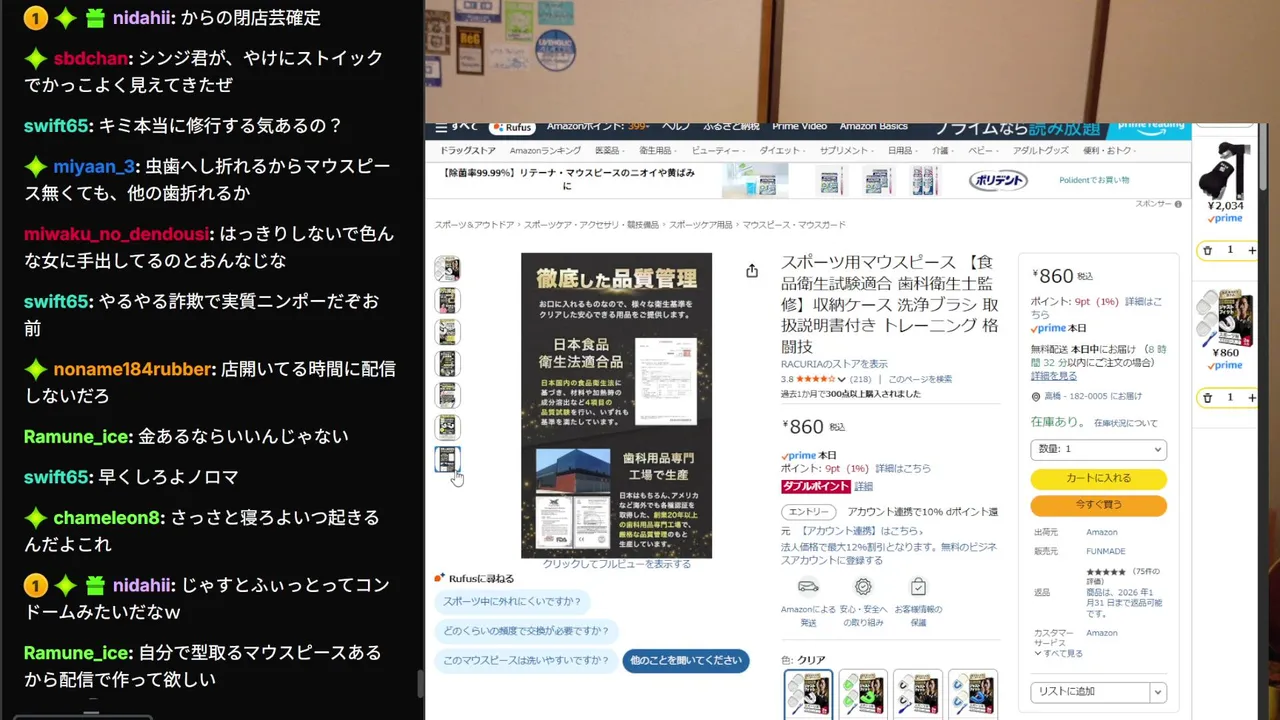Screen dimensions: 1280x720
Task: Open the Rufus assistant button in the nav bar
Action: (511, 127)
